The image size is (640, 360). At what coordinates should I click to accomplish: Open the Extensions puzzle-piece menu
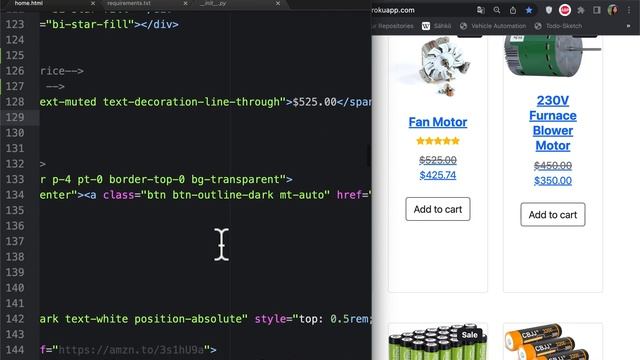(x=581, y=10)
